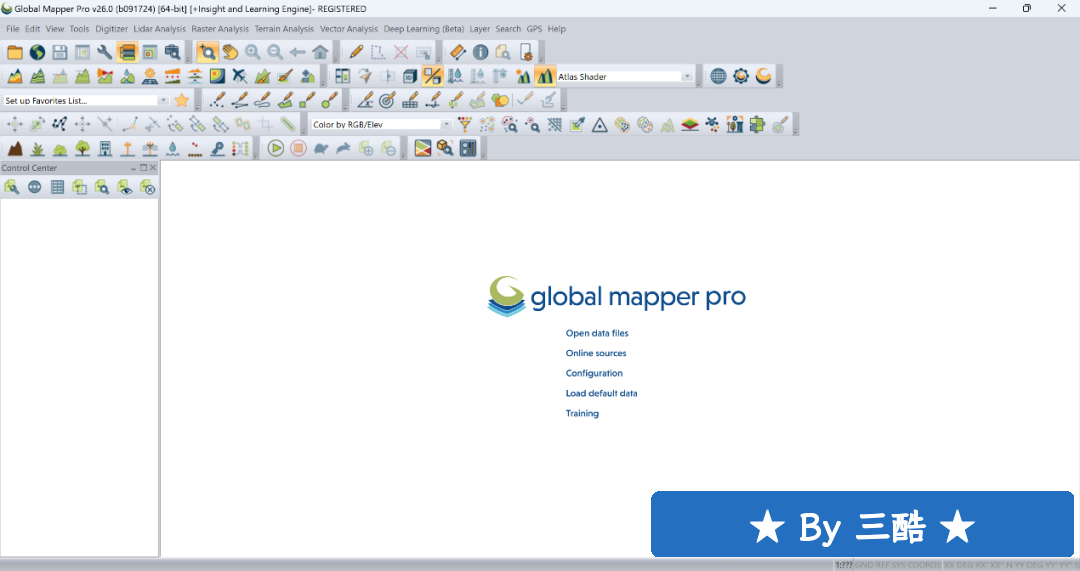
Task: Click the Configuration link
Action: 594,373
